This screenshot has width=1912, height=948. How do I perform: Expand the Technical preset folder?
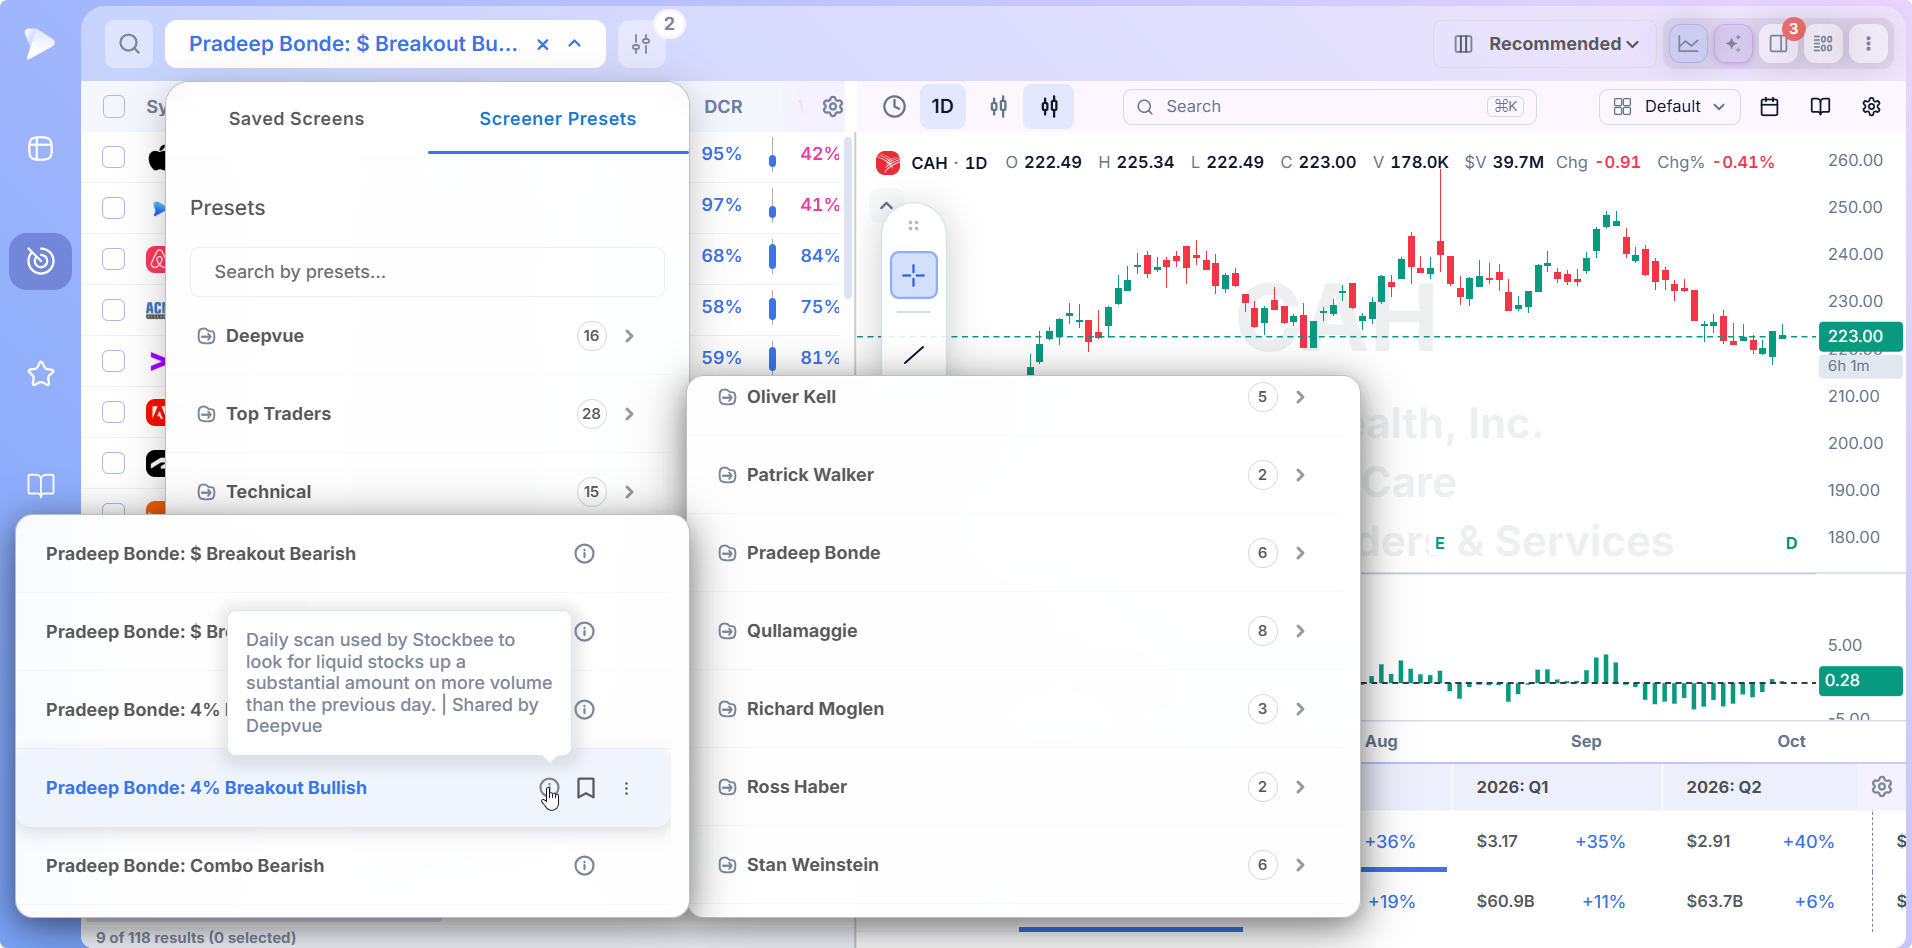(629, 492)
